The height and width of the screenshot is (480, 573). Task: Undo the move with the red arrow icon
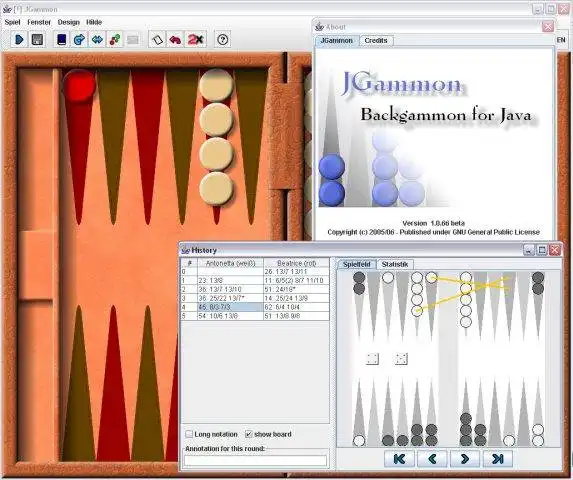pyautogui.click(x=175, y=39)
